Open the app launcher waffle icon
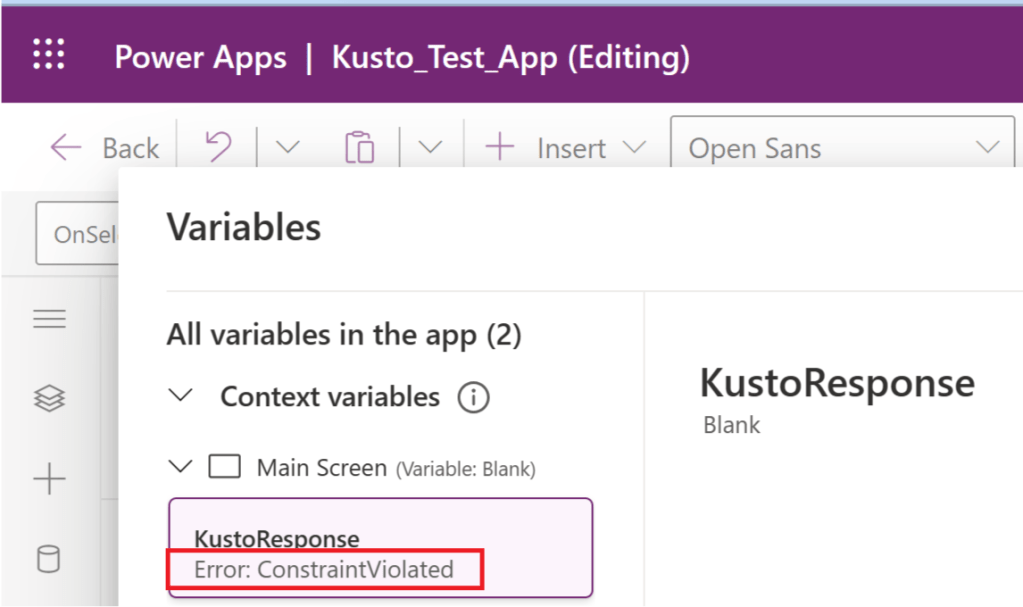 pos(48,55)
